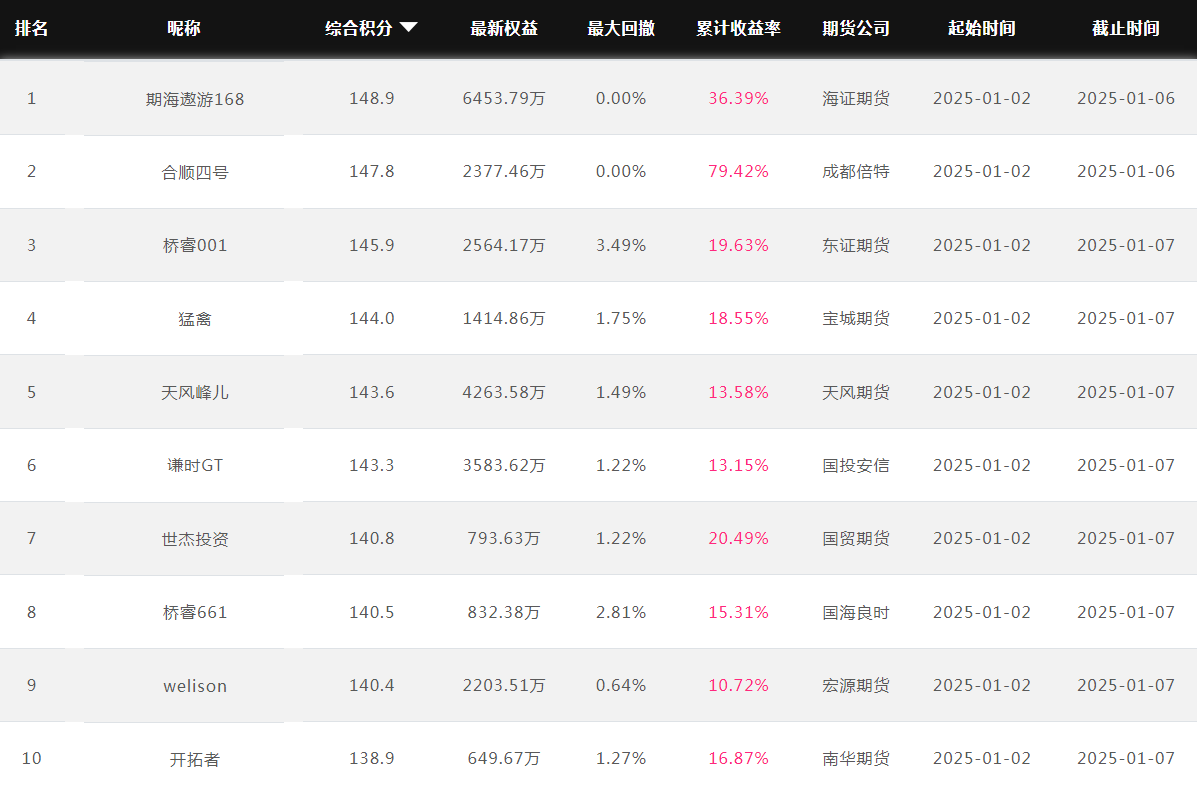Select equity value 2203.51万
The height and width of the screenshot is (793, 1197).
(504, 685)
